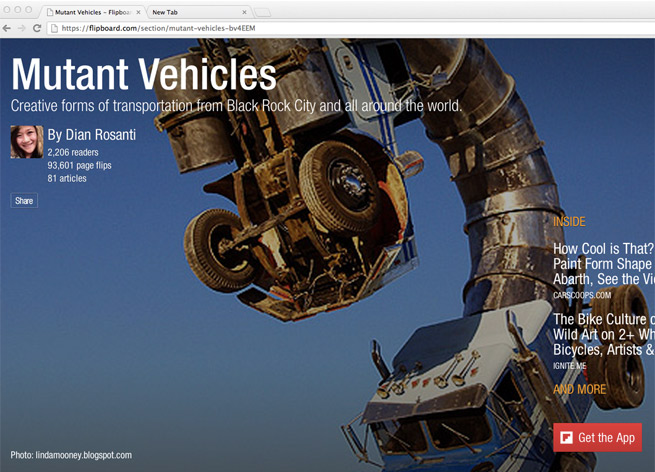
Task: Click the 2,206 readers text
Action: [x=73, y=152]
